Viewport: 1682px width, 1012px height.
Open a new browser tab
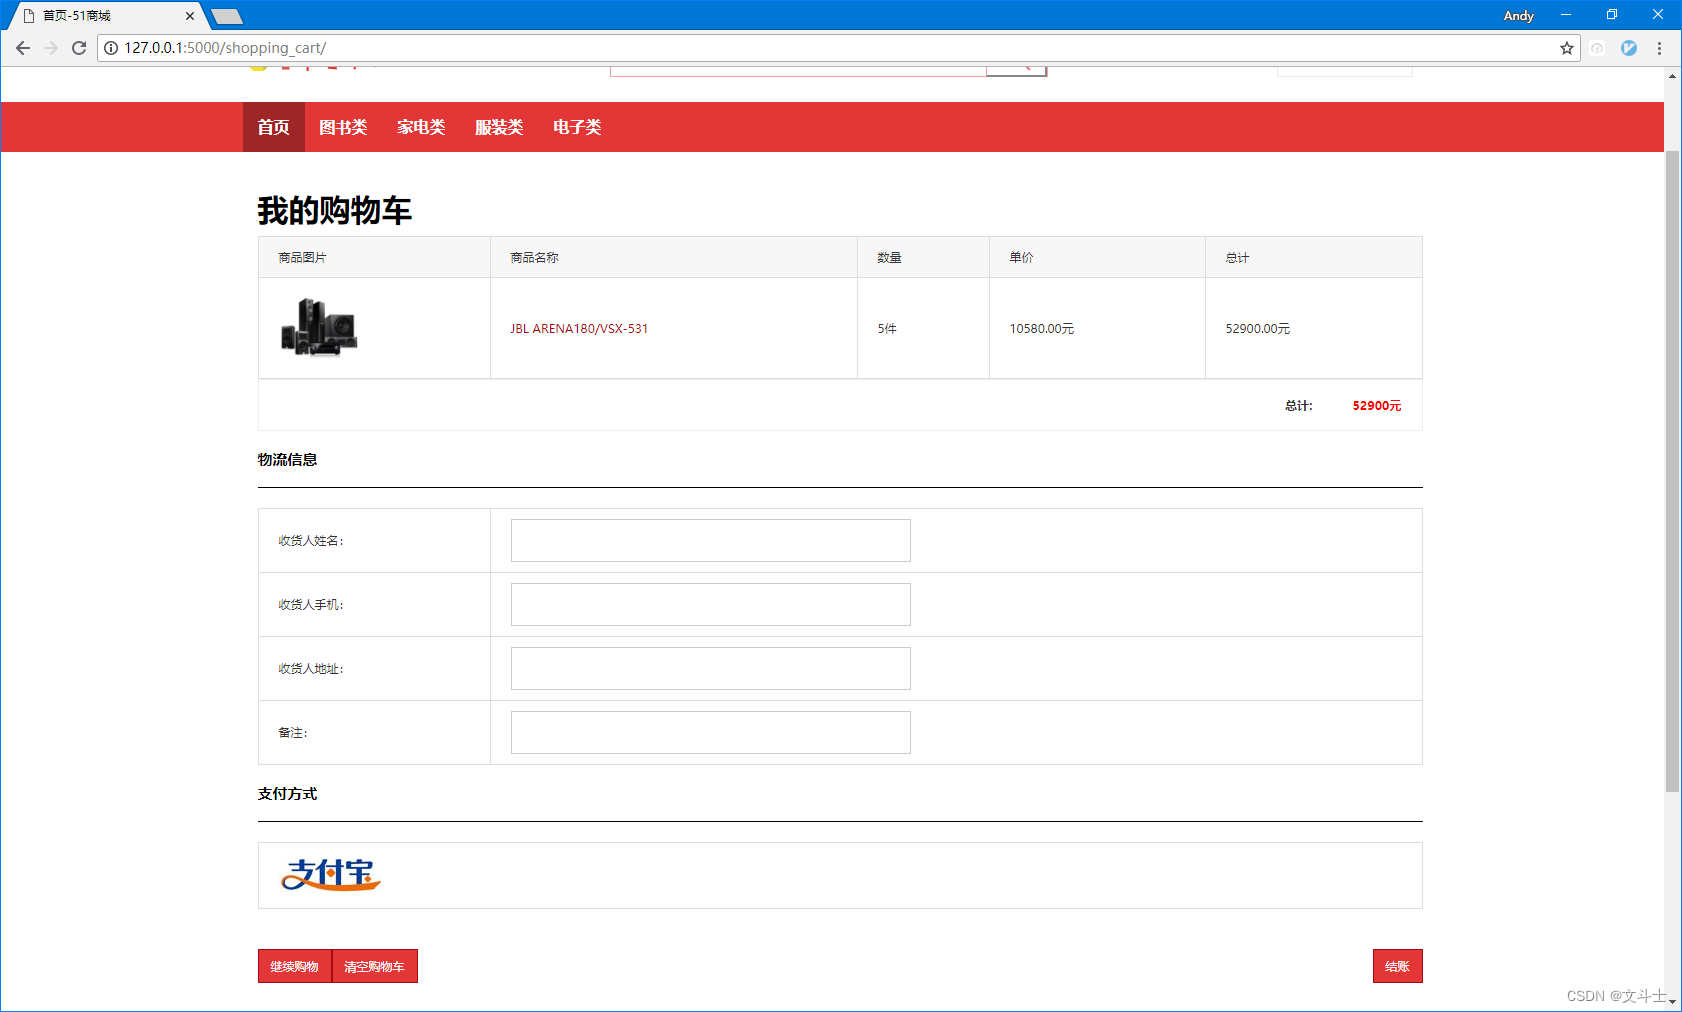coord(227,16)
